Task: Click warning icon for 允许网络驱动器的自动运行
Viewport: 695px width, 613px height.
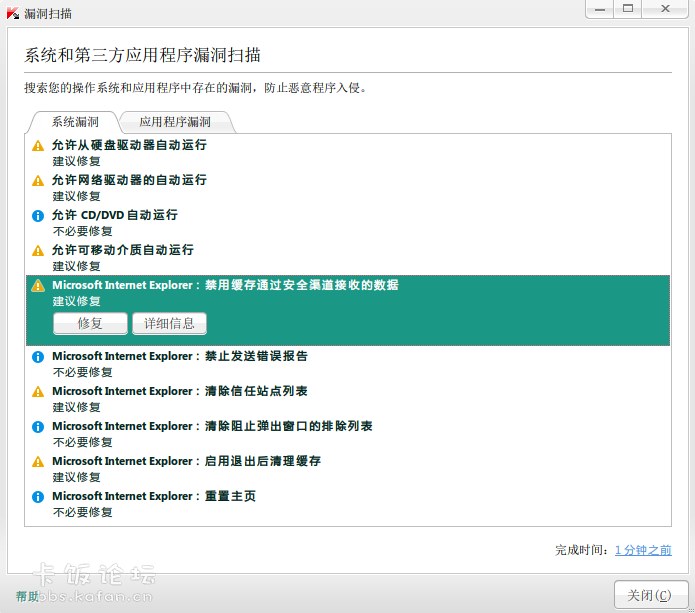Action: tap(38, 180)
